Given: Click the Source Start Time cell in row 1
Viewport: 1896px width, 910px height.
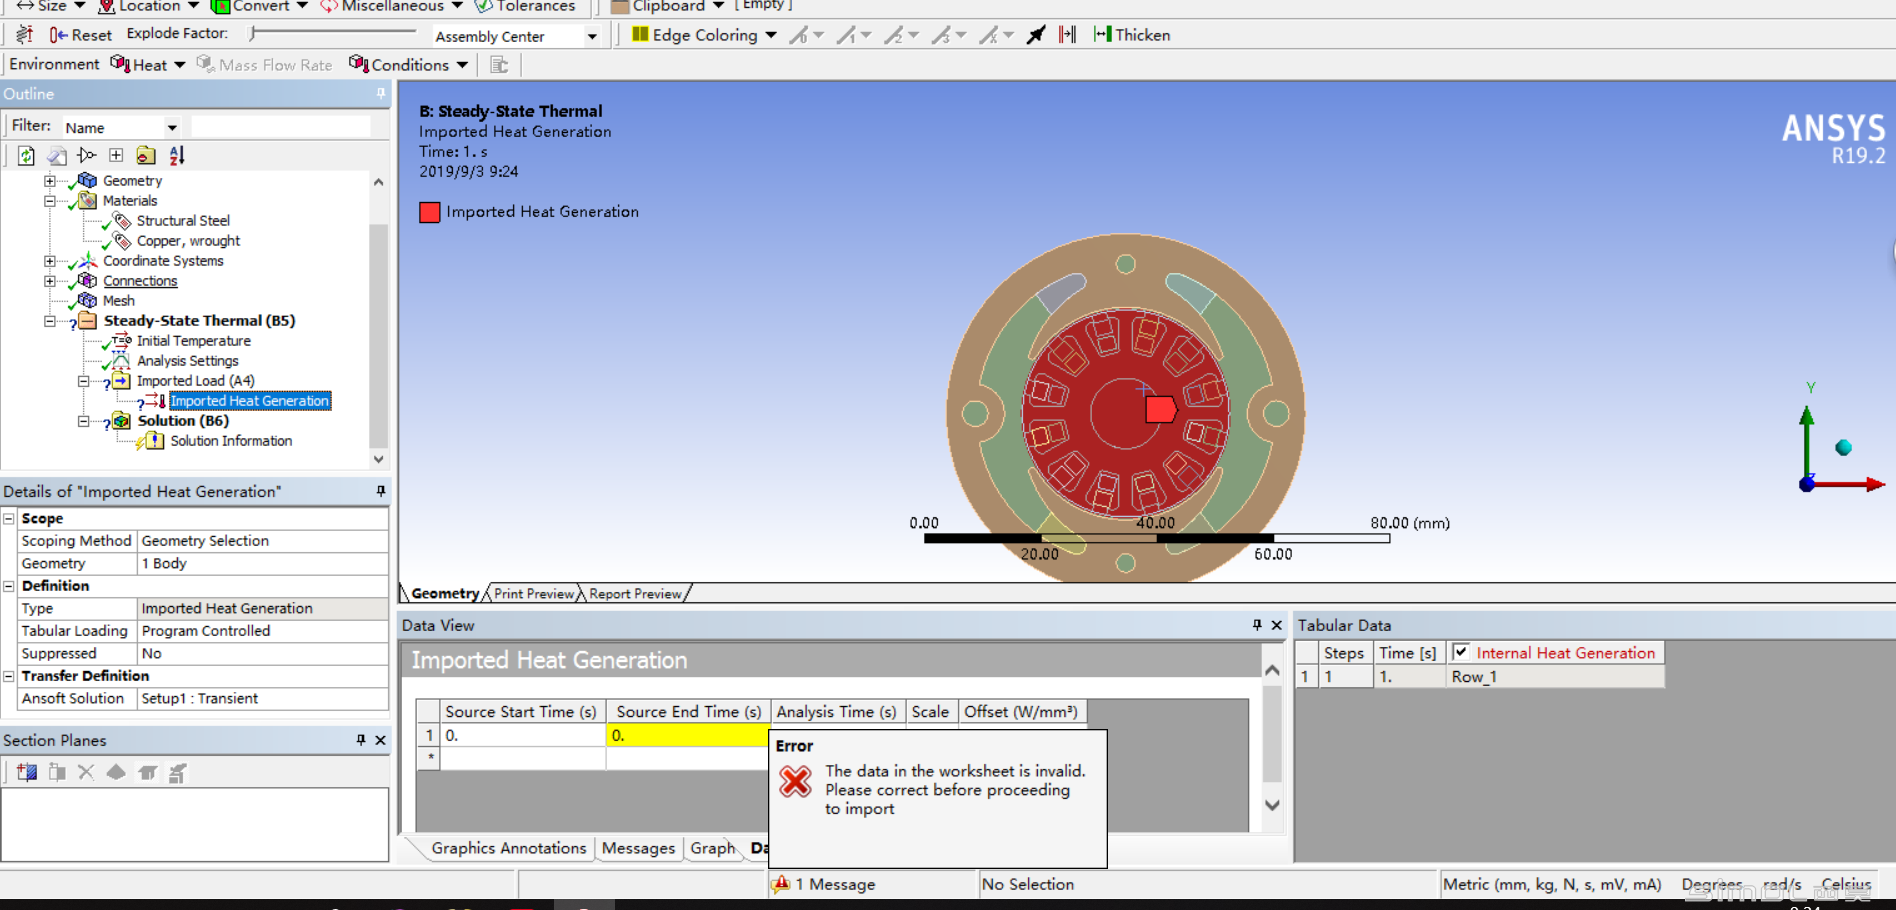Looking at the screenshot, I should click(x=522, y=735).
